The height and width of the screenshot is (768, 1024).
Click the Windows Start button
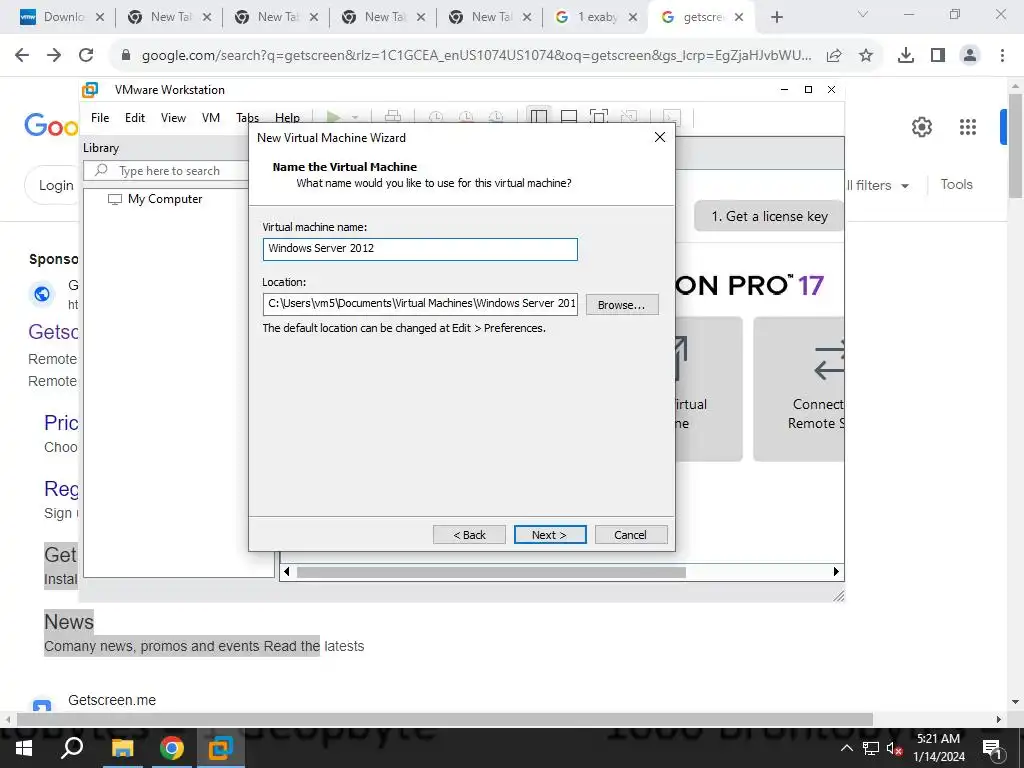click(x=24, y=748)
